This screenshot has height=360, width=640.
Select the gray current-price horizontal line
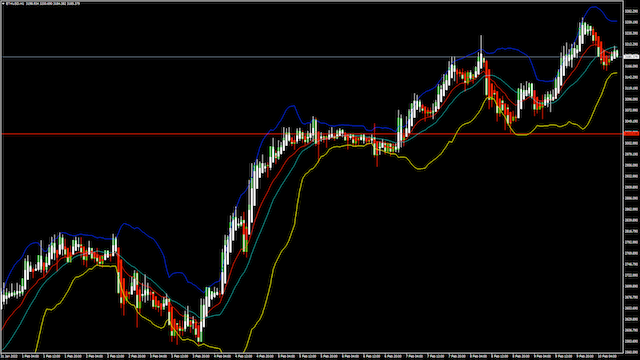(312, 57)
